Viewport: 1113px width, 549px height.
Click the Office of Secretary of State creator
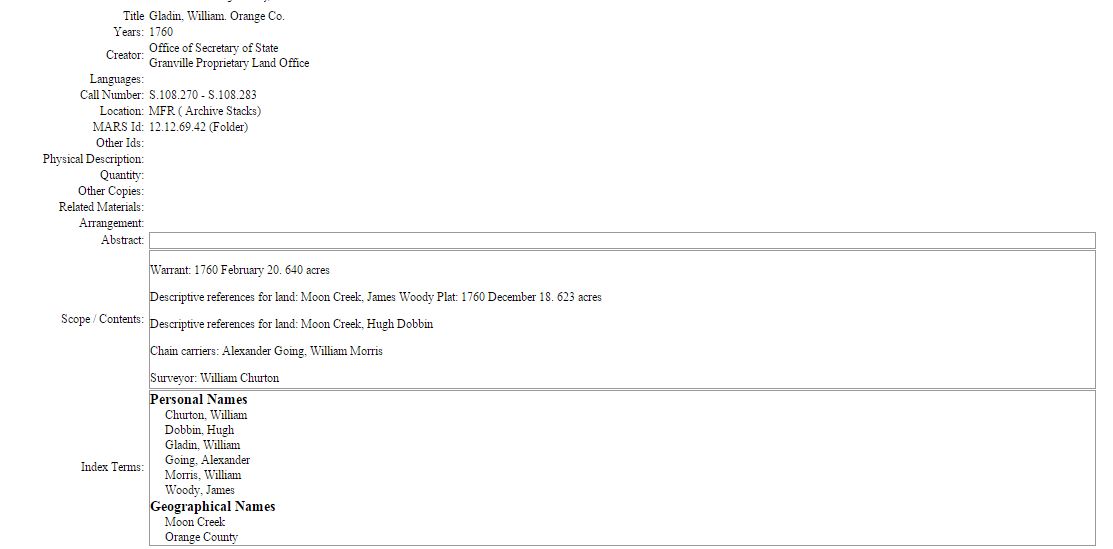coord(213,48)
